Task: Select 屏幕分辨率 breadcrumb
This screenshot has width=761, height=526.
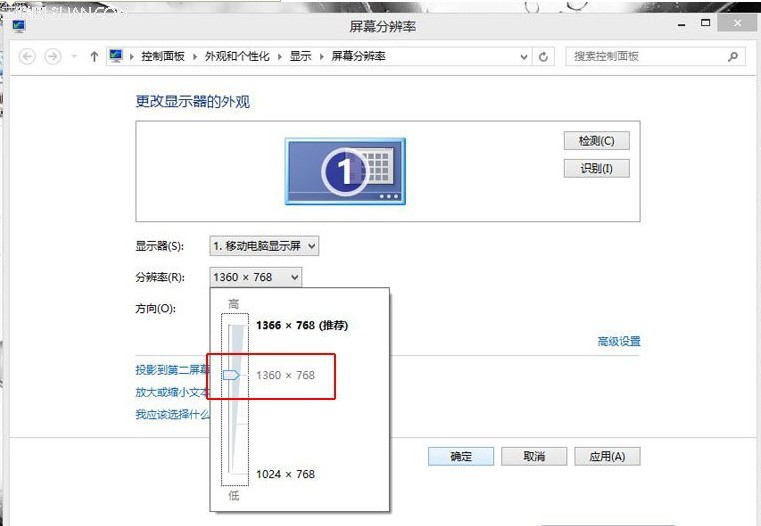Action: 358,56
